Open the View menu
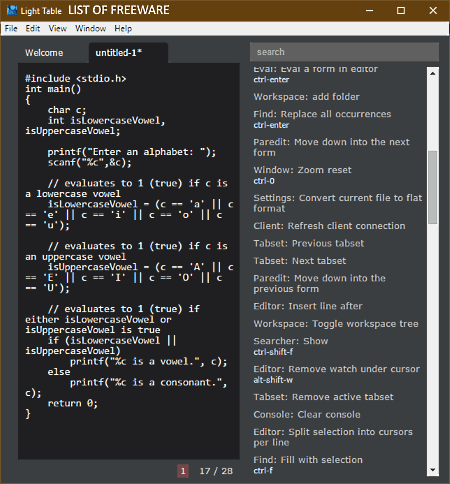This screenshot has width=450, height=484. [x=58, y=29]
